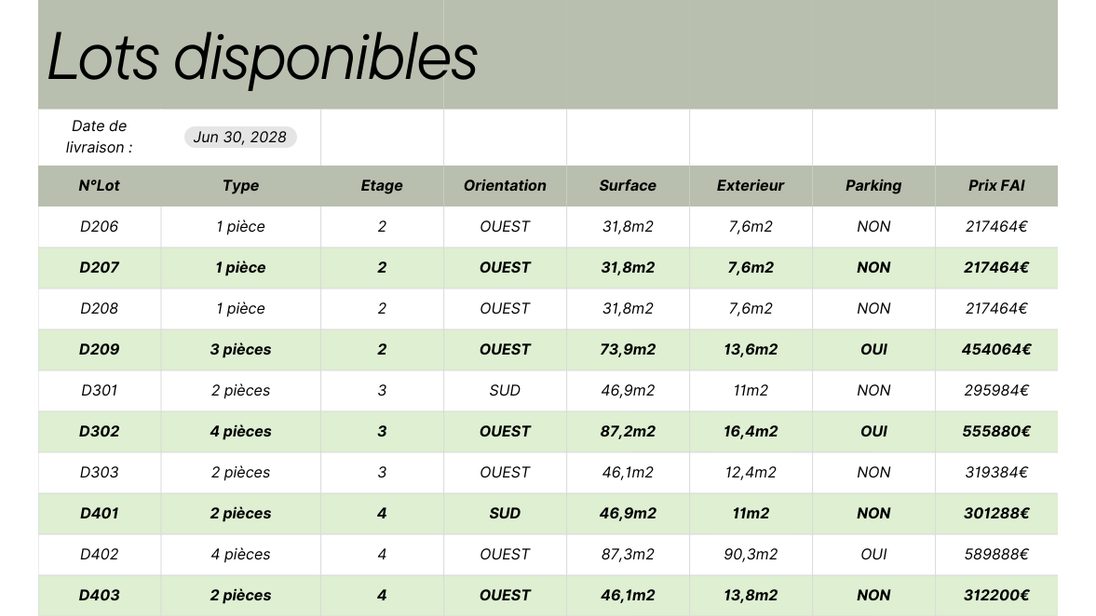Image resolution: width=1096 pixels, height=616 pixels.
Task: Select the "Date de livraison" label cell
Action: [x=99, y=137]
